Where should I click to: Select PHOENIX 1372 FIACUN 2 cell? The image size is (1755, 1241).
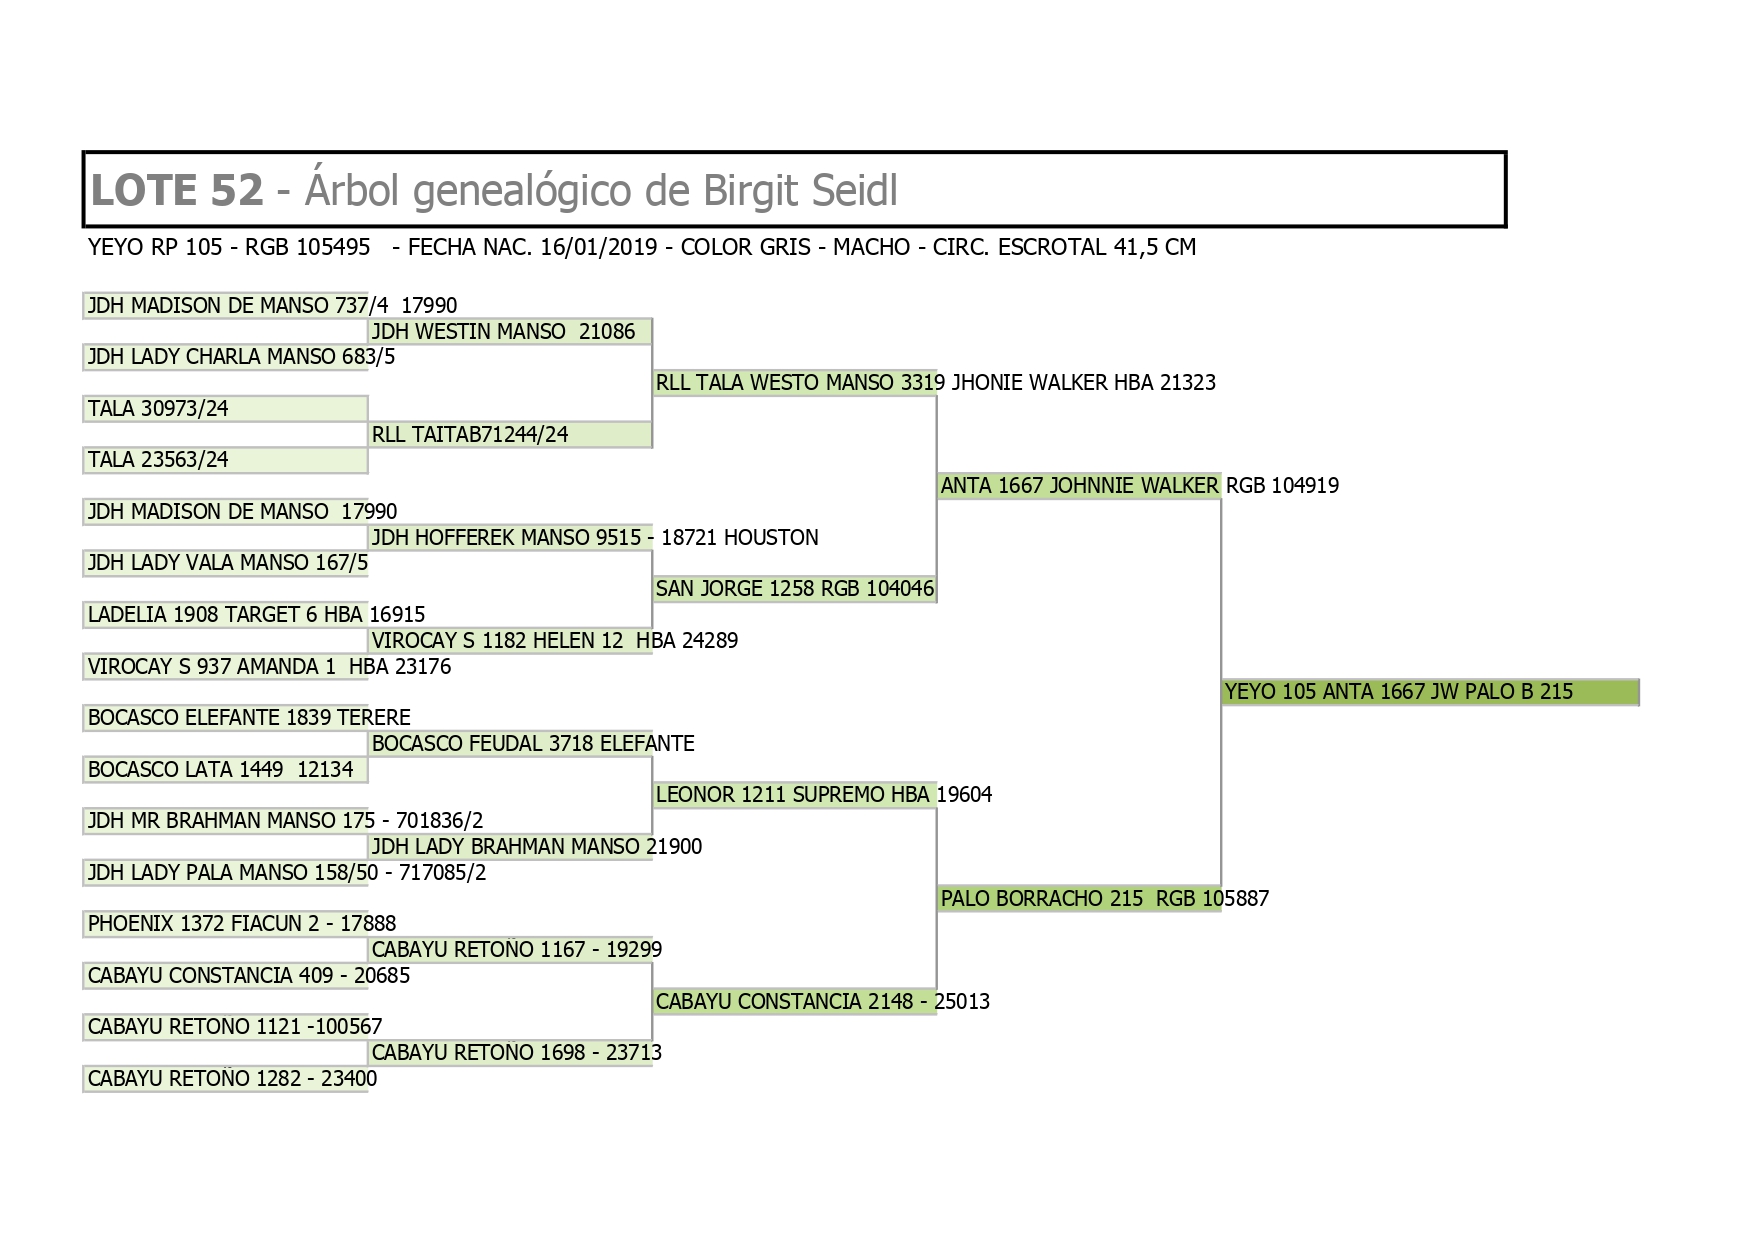click(227, 924)
